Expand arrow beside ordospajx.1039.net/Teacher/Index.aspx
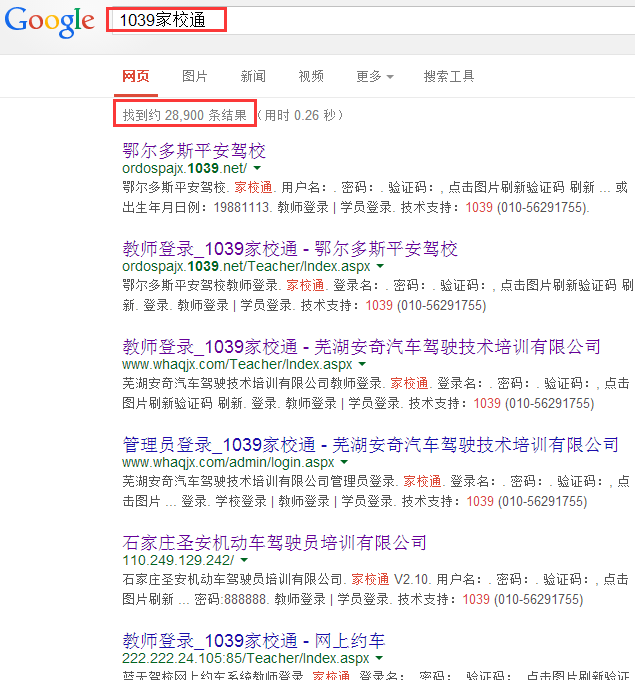Screen dimensions: 635x680 [380, 266]
